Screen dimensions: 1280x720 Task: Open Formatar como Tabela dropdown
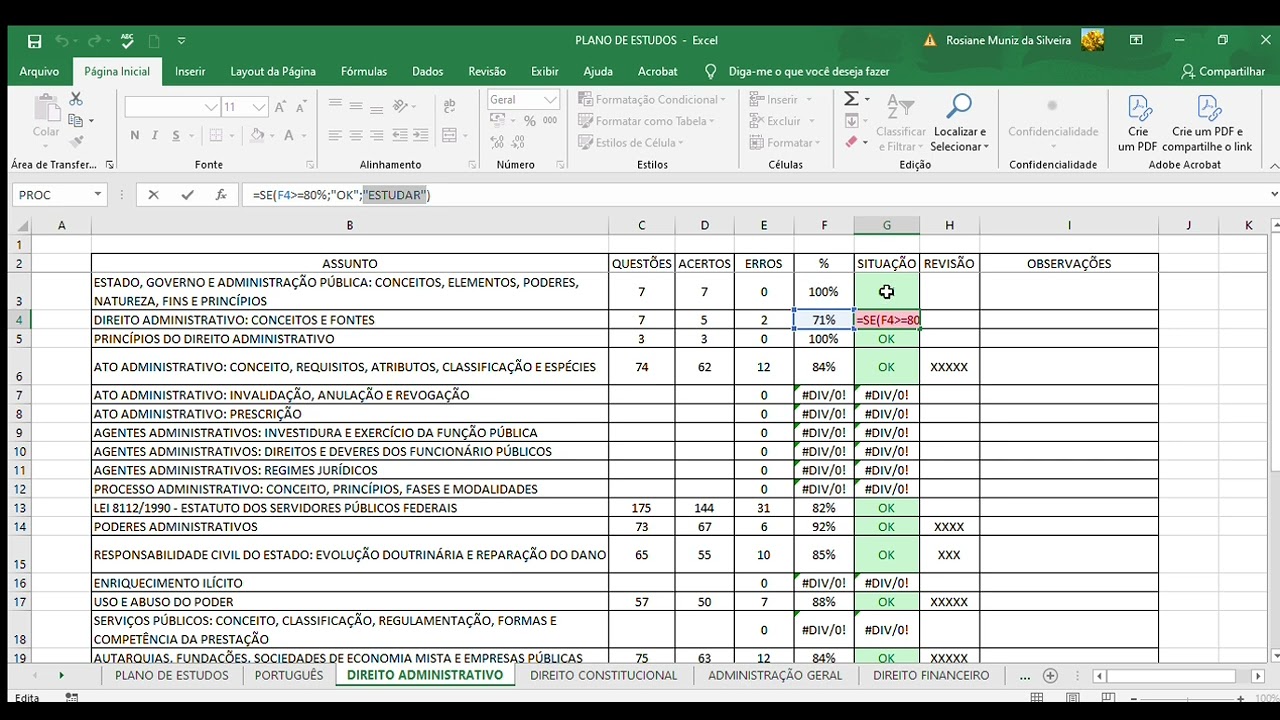(646, 121)
